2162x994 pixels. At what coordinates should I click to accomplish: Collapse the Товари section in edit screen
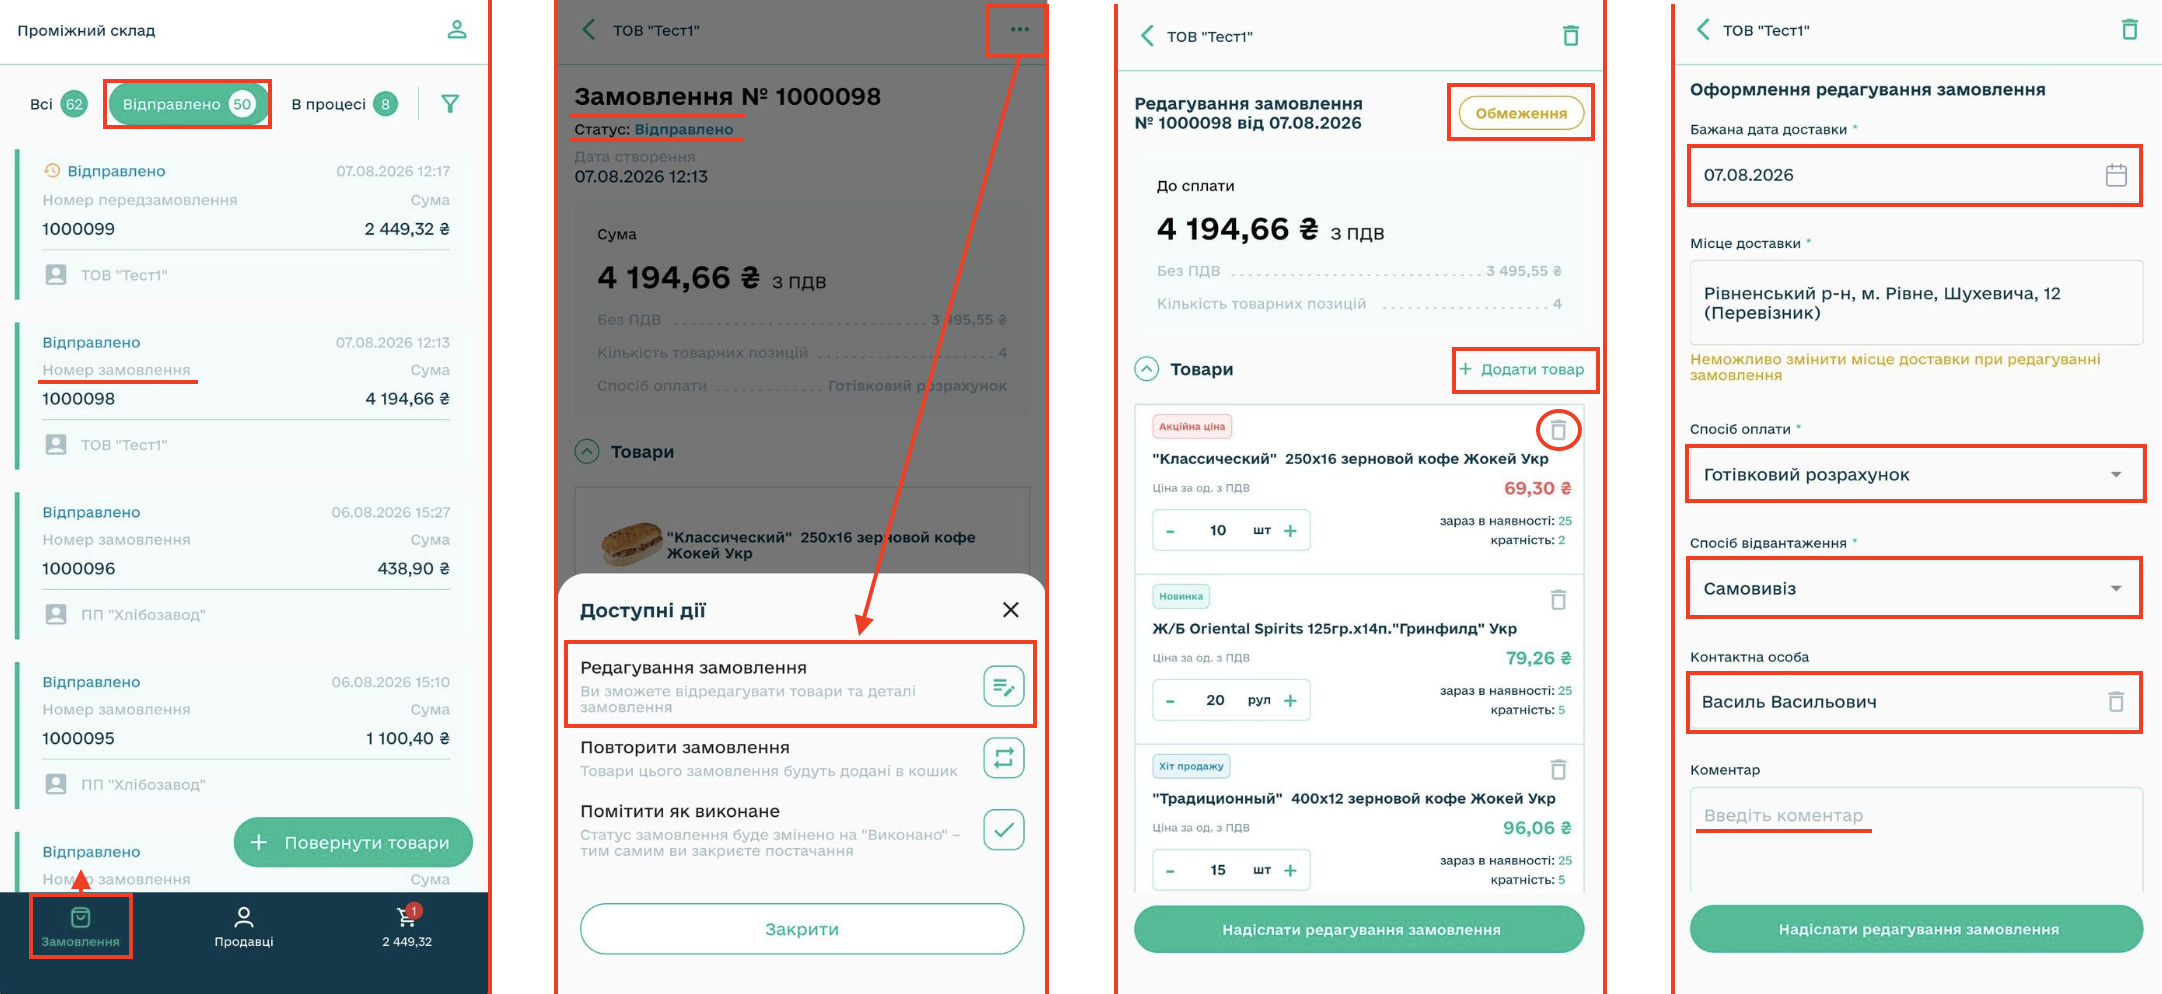pyautogui.click(x=1147, y=369)
